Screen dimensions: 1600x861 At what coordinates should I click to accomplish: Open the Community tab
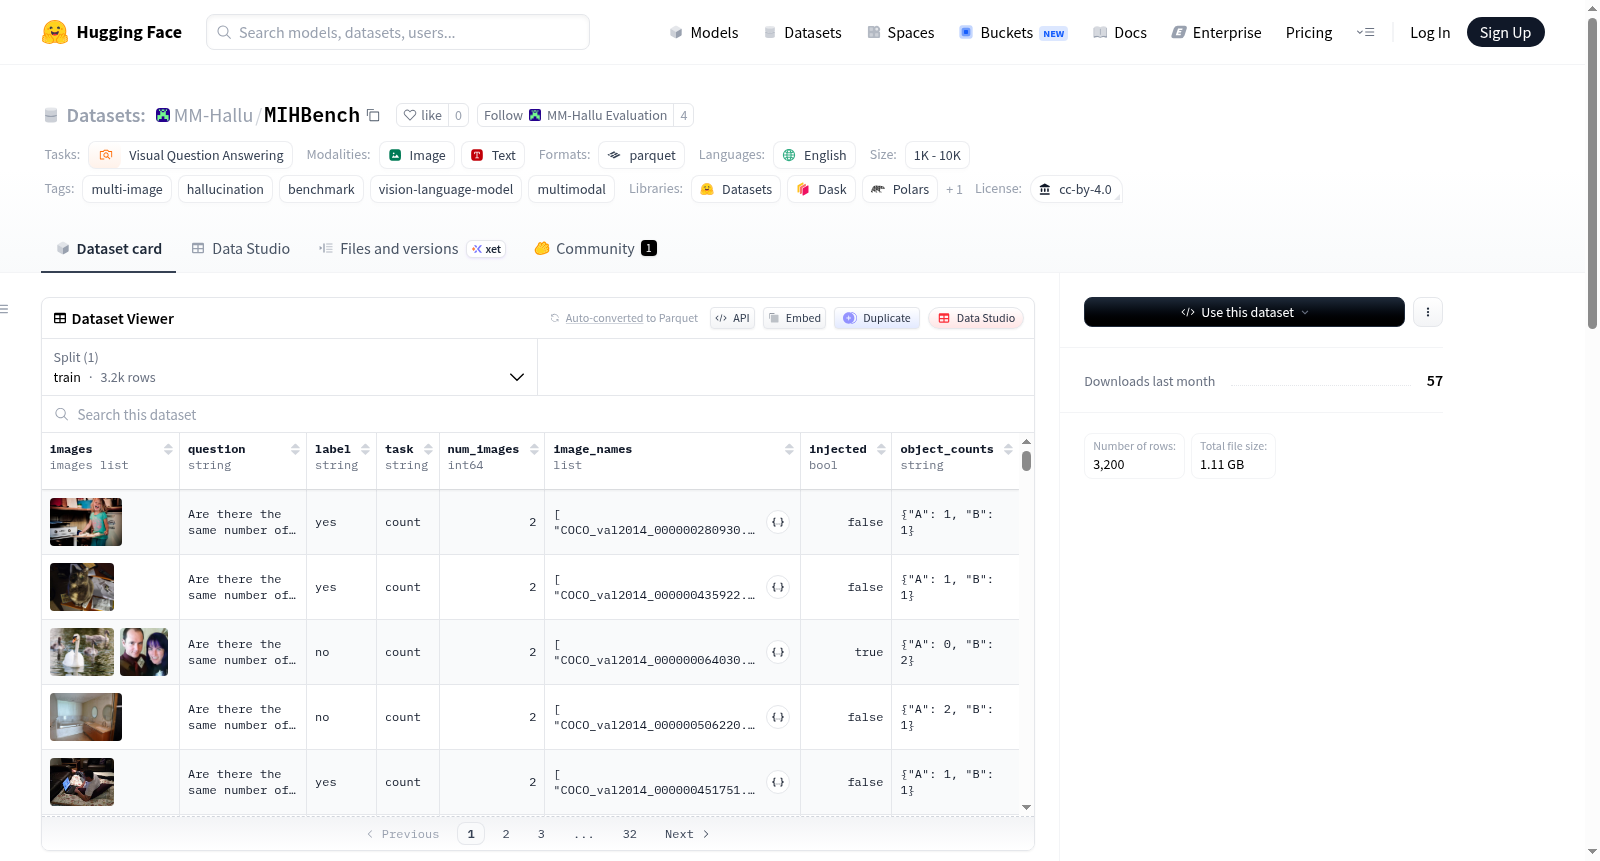pos(595,249)
